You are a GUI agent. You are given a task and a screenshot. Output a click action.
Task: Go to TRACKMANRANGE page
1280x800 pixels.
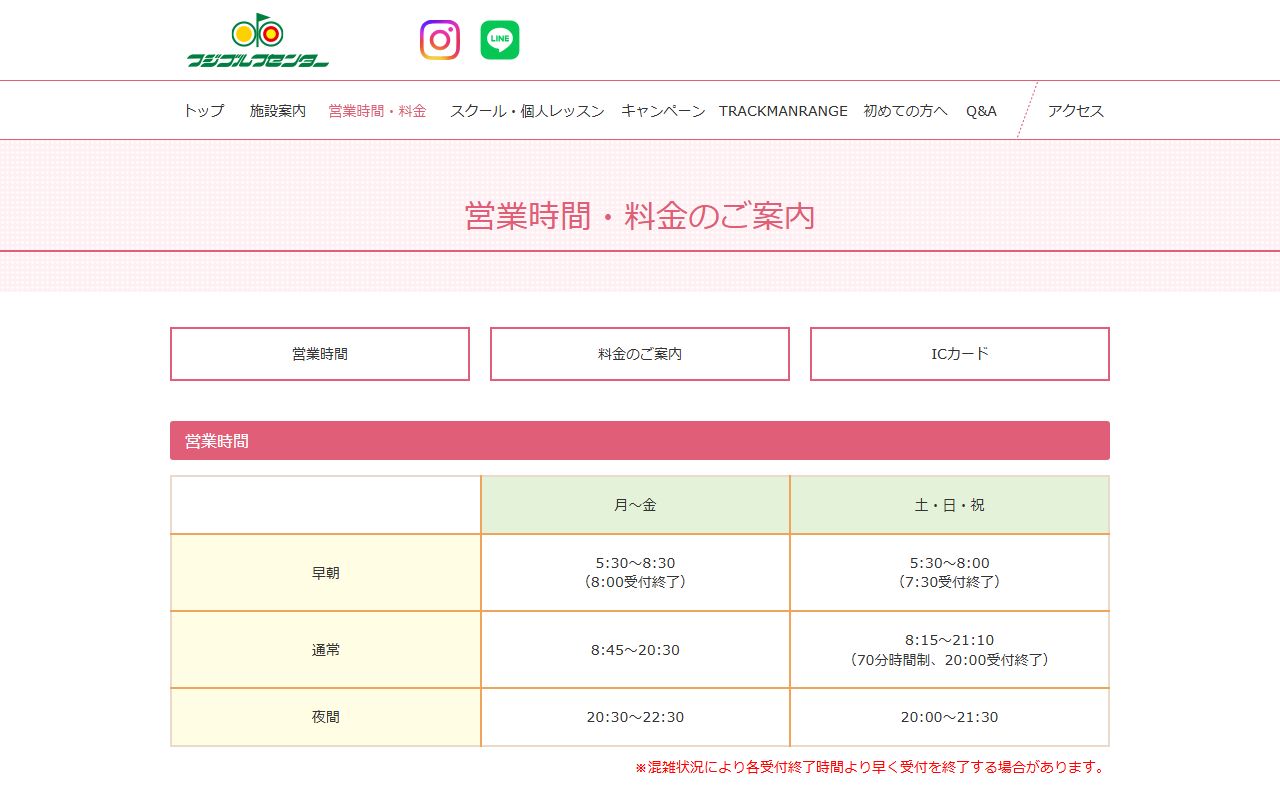tap(783, 111)
